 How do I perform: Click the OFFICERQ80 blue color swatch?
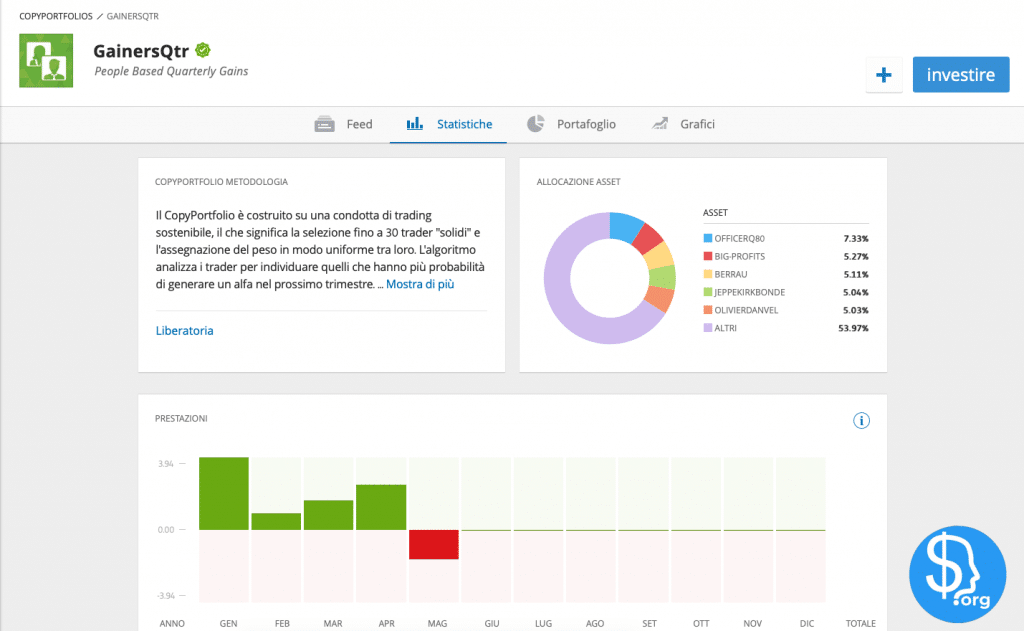707,238
